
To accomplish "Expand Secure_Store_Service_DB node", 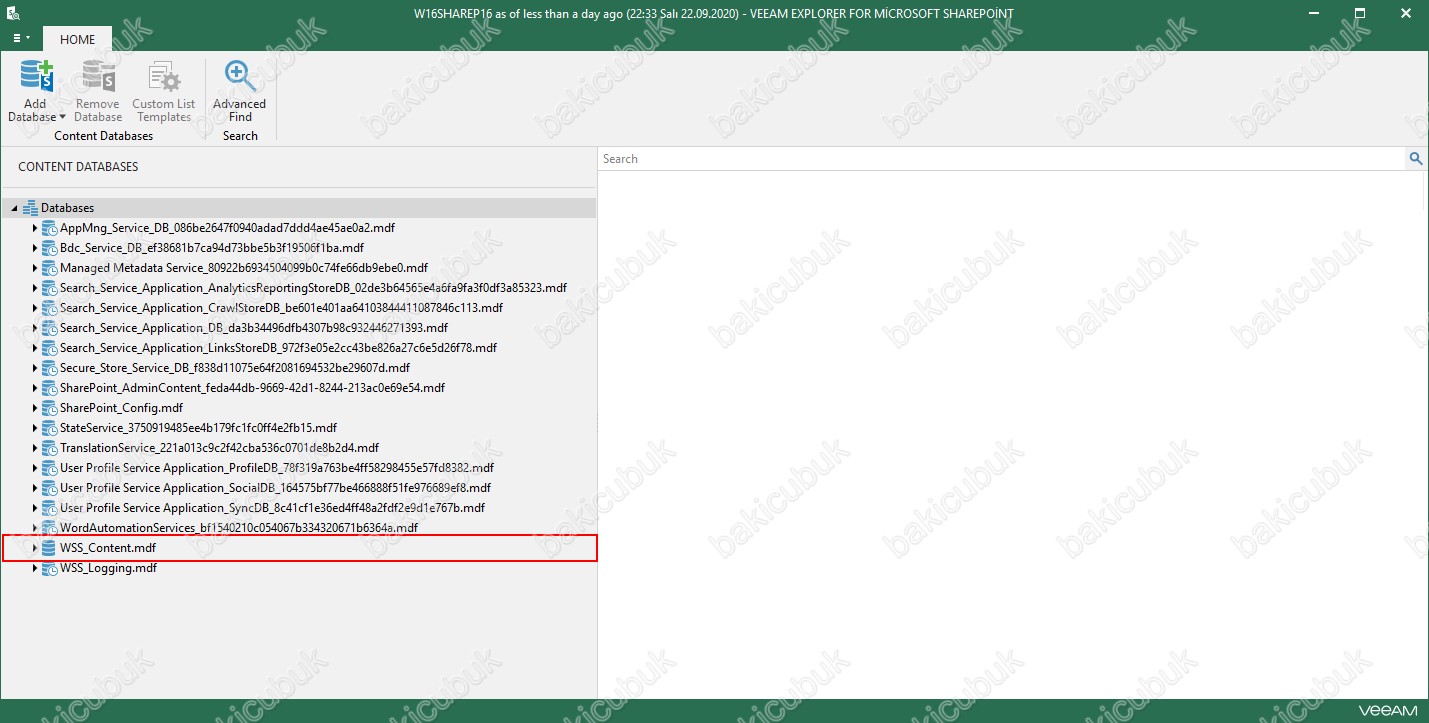I will pyautogui.click(x=35, y=368).
